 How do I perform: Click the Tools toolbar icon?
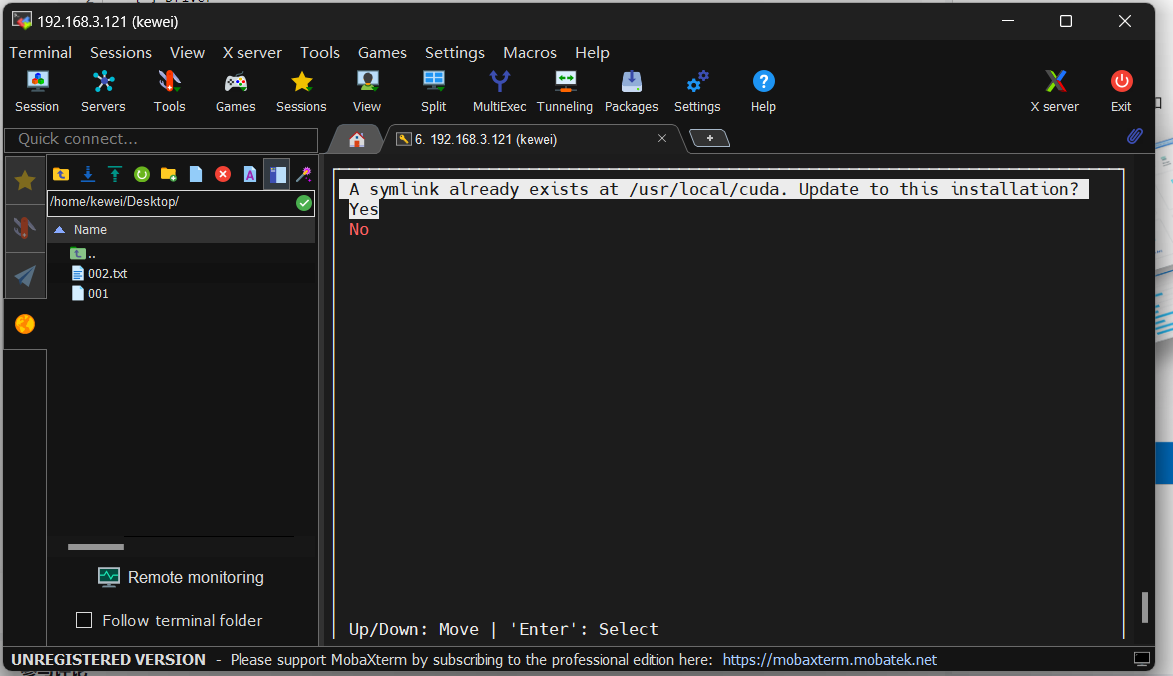[x=169, y=91]
